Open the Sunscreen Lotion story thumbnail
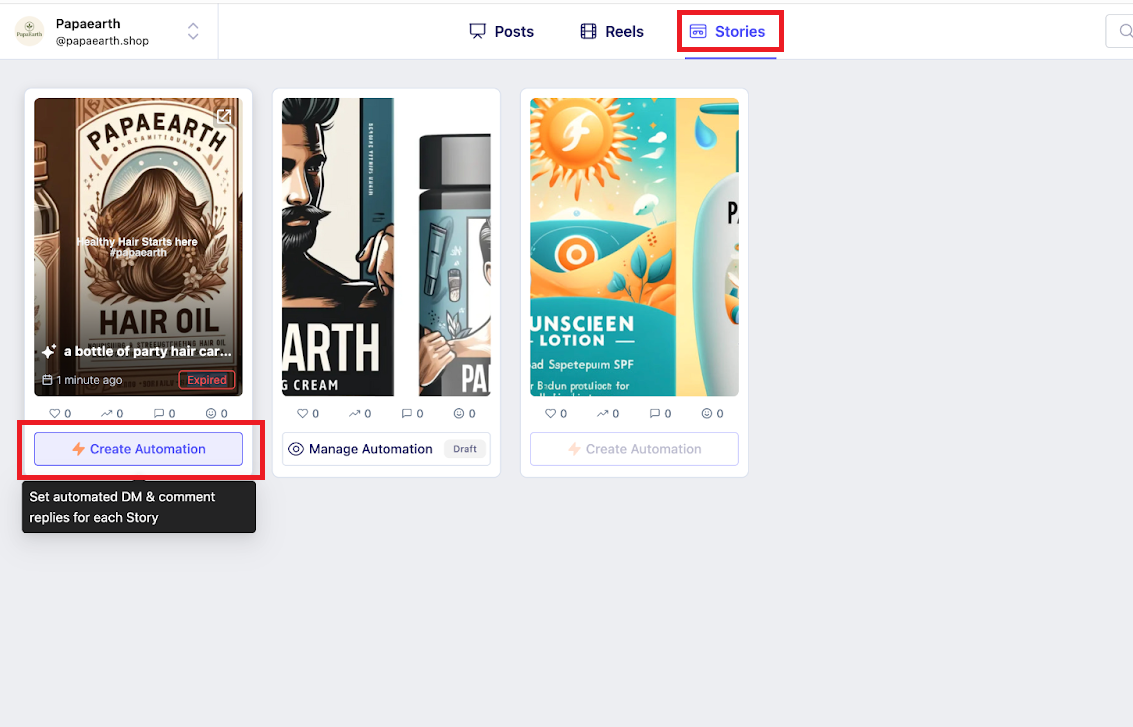 (x=634, y=247)
